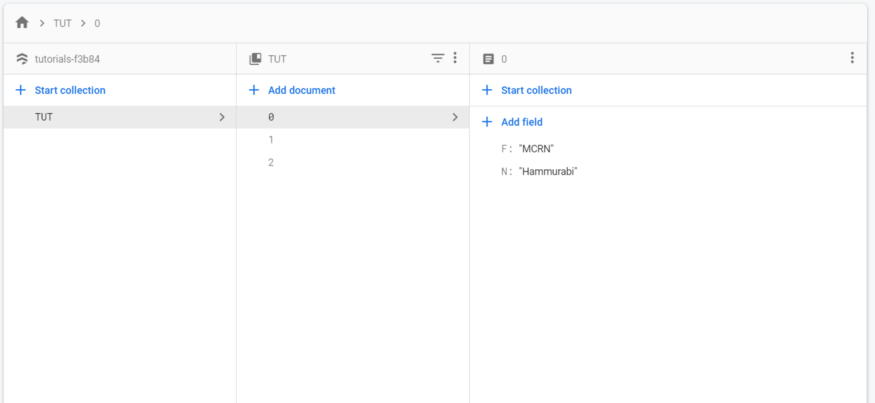Go to the home root icon
The width and height of the screenshot is (875, 403).
pos(22,23)
